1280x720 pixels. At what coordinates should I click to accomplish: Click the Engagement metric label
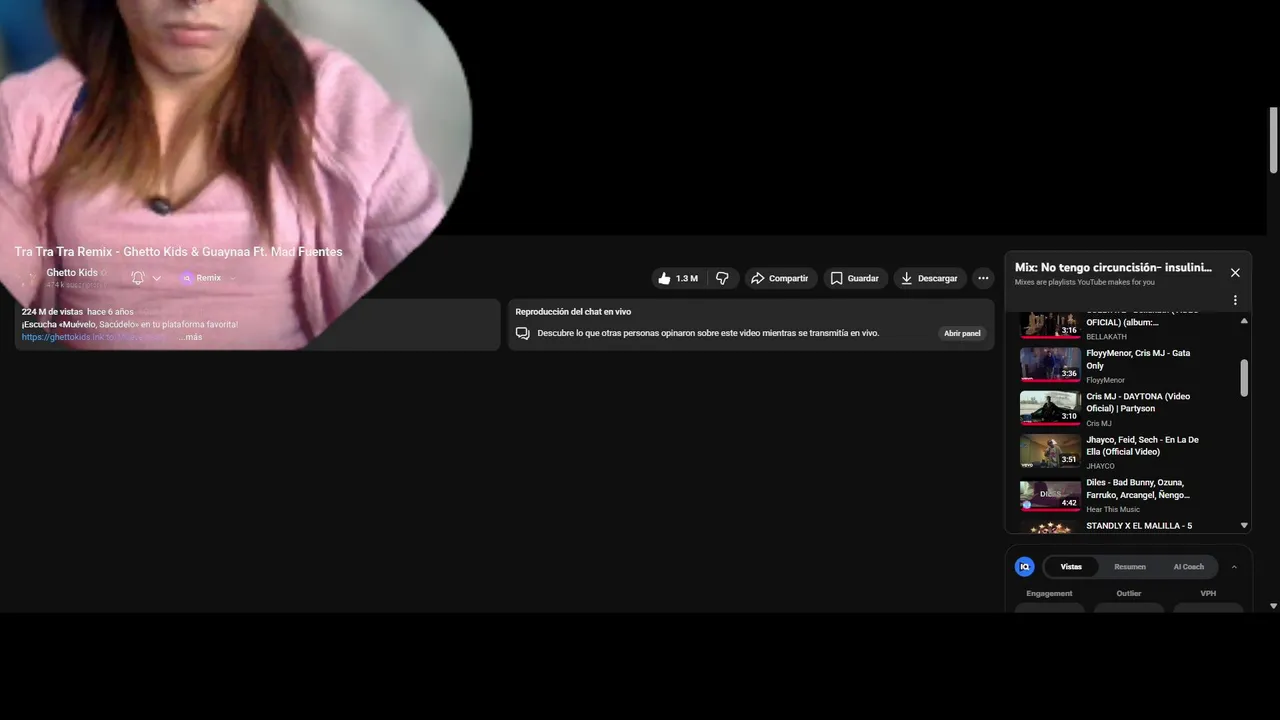[1049, 594]
